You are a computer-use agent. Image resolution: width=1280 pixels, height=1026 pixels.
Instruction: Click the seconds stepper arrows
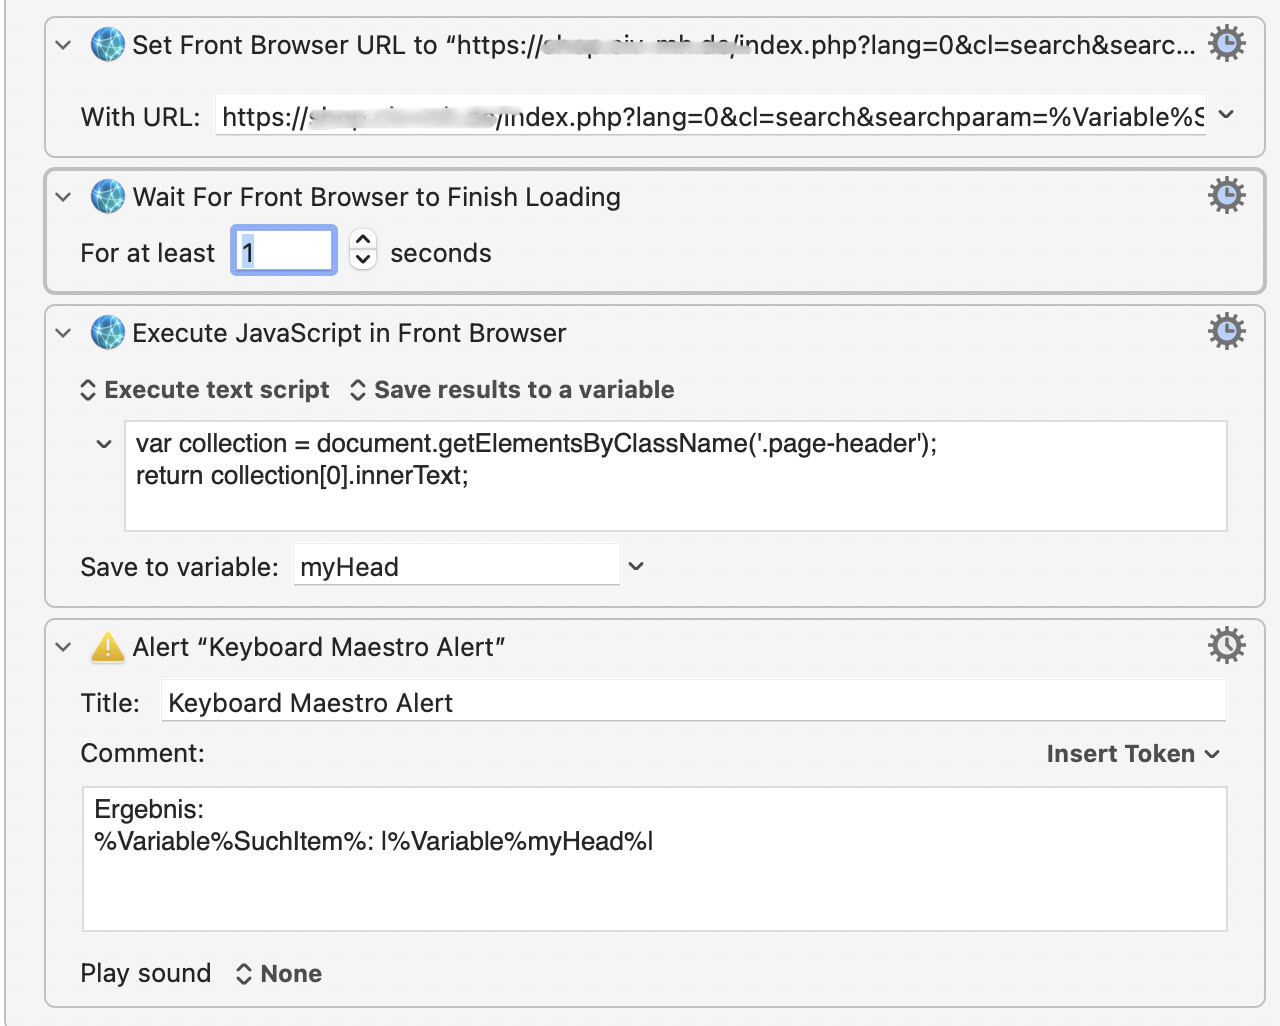[363, 249]
